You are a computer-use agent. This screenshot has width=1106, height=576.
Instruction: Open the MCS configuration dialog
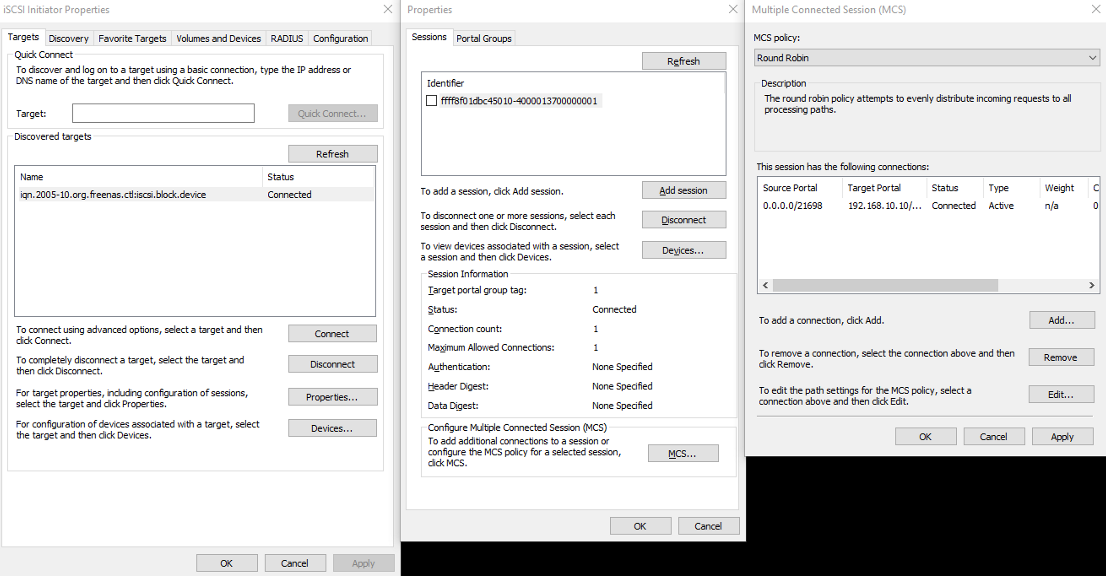[x=683, y=453]
